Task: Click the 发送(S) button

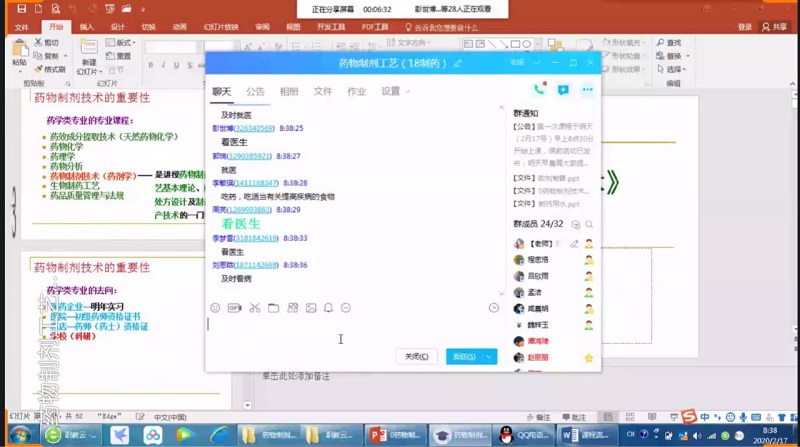Action: 463,356
